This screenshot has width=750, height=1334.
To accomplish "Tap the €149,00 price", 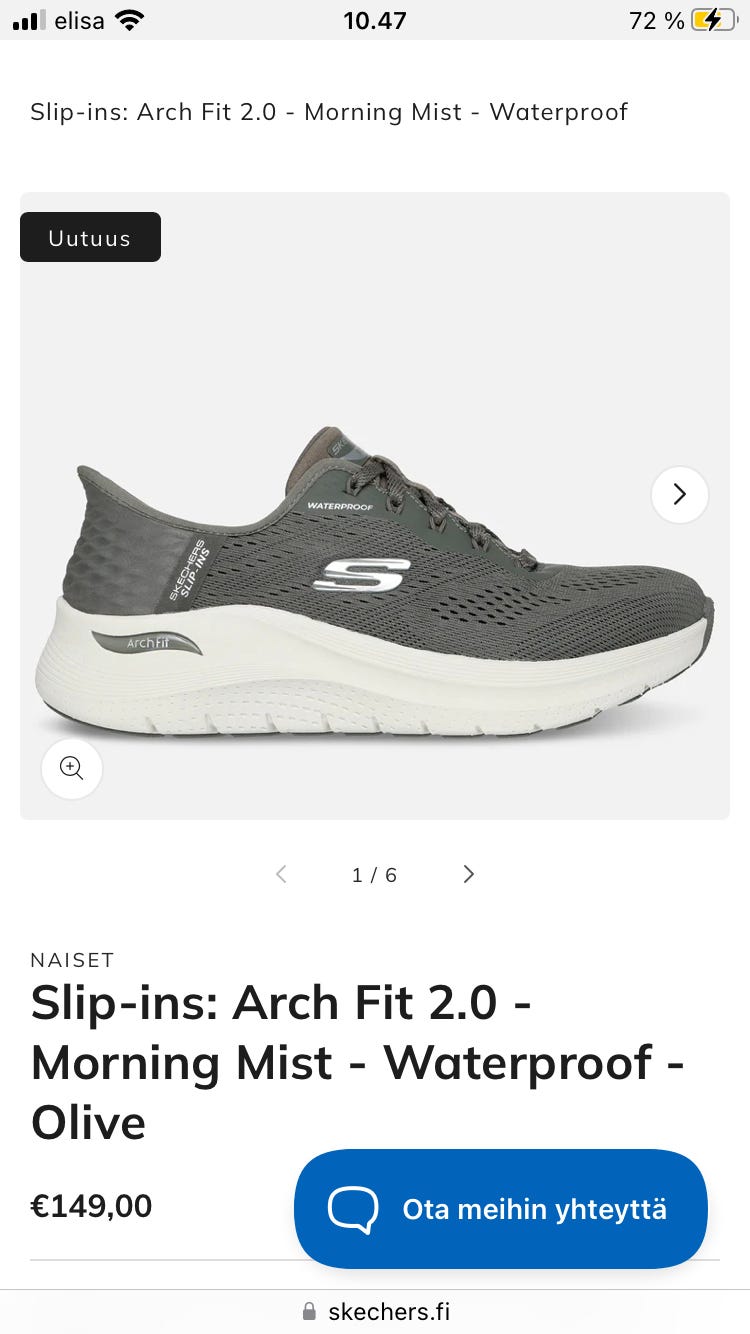I will coord(91,1205).
